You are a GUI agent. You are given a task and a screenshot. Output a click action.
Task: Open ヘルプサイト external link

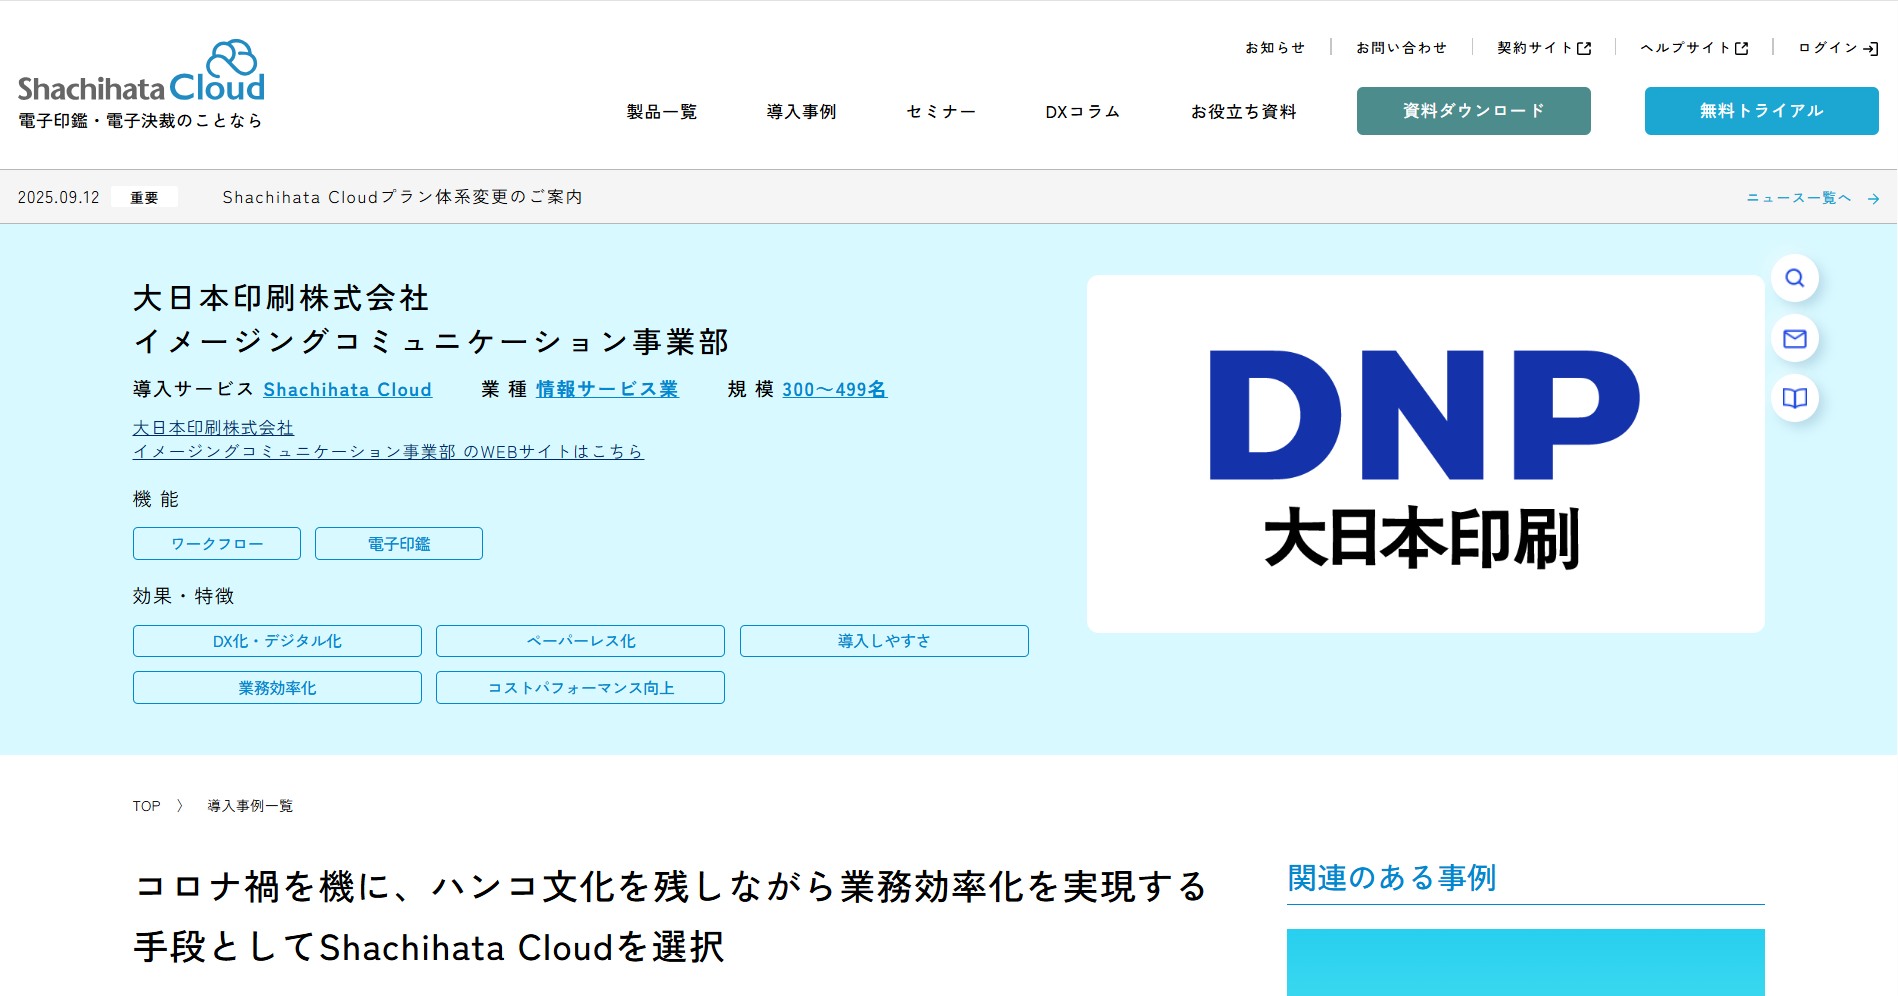coord(1694,48)
